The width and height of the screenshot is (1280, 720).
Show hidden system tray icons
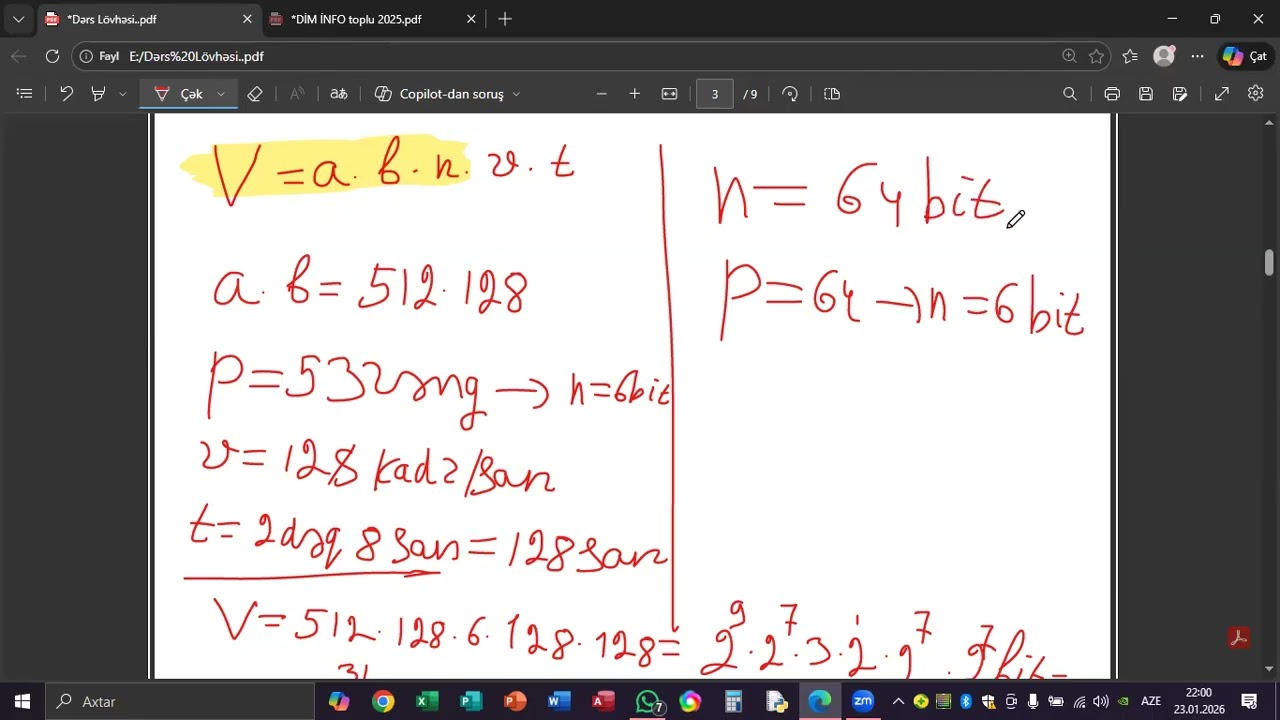[898, 701]
